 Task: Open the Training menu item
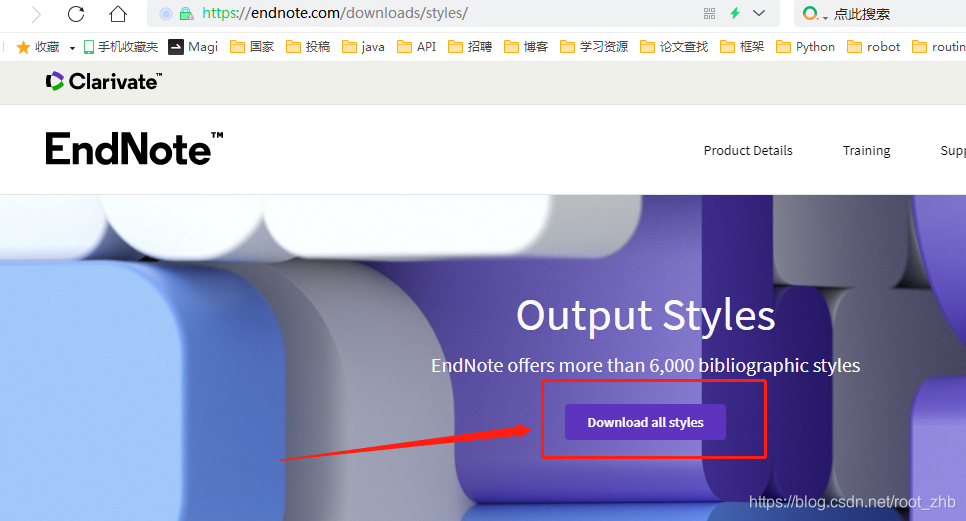coord(866,150)
